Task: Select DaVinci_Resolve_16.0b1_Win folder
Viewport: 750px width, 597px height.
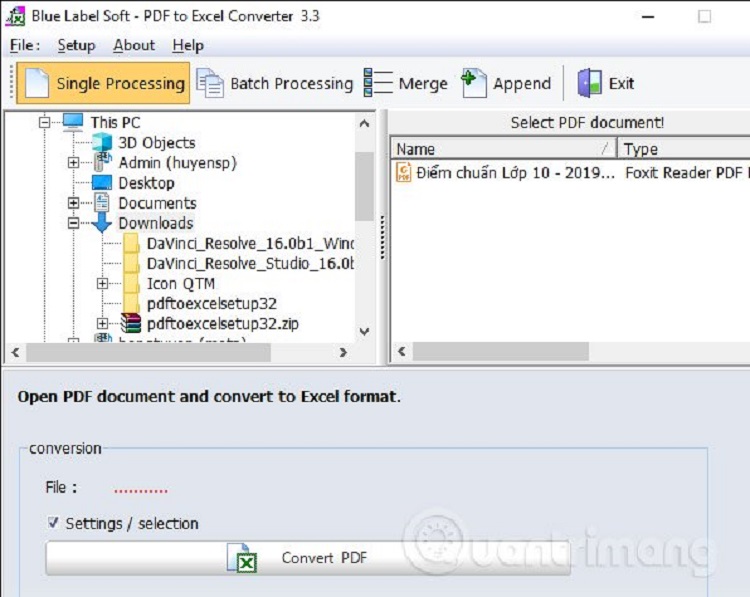Action: coord(250,243)
